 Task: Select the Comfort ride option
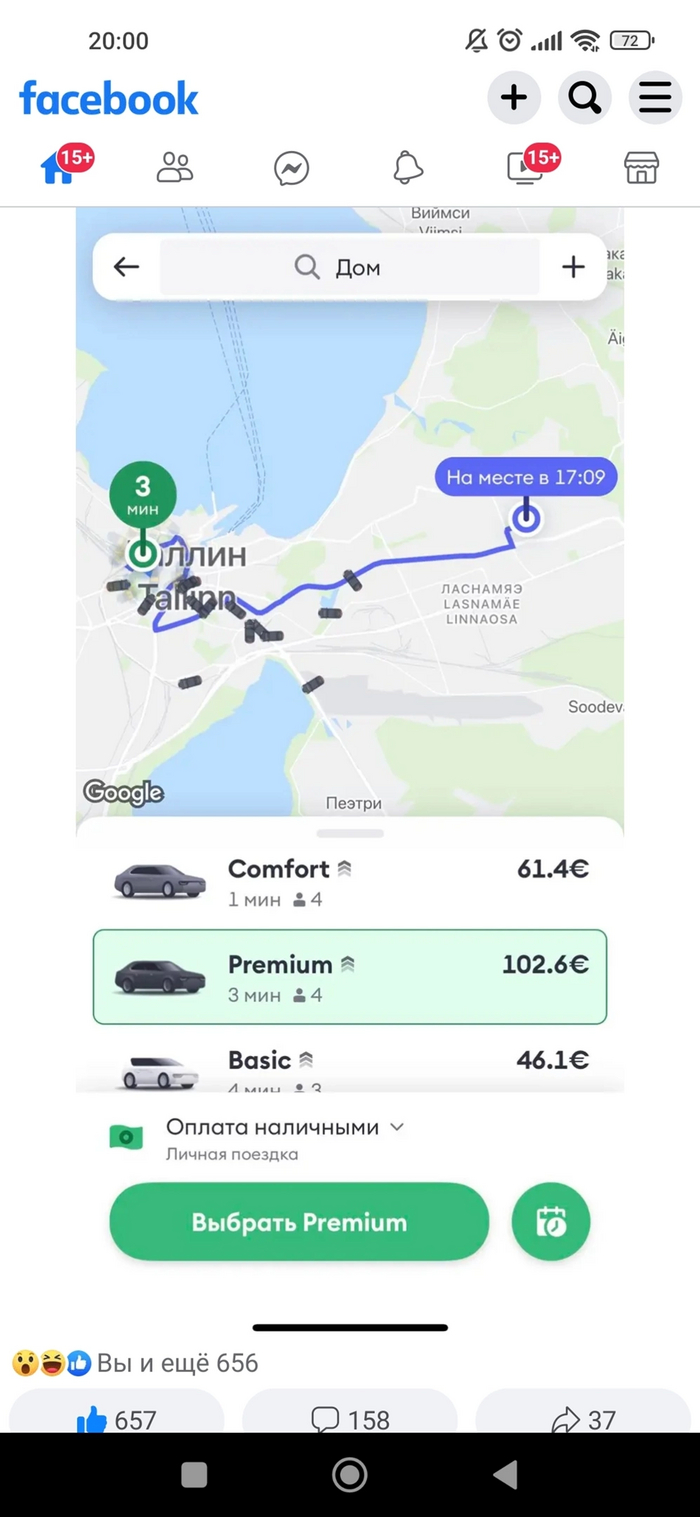tap(350, 881)
